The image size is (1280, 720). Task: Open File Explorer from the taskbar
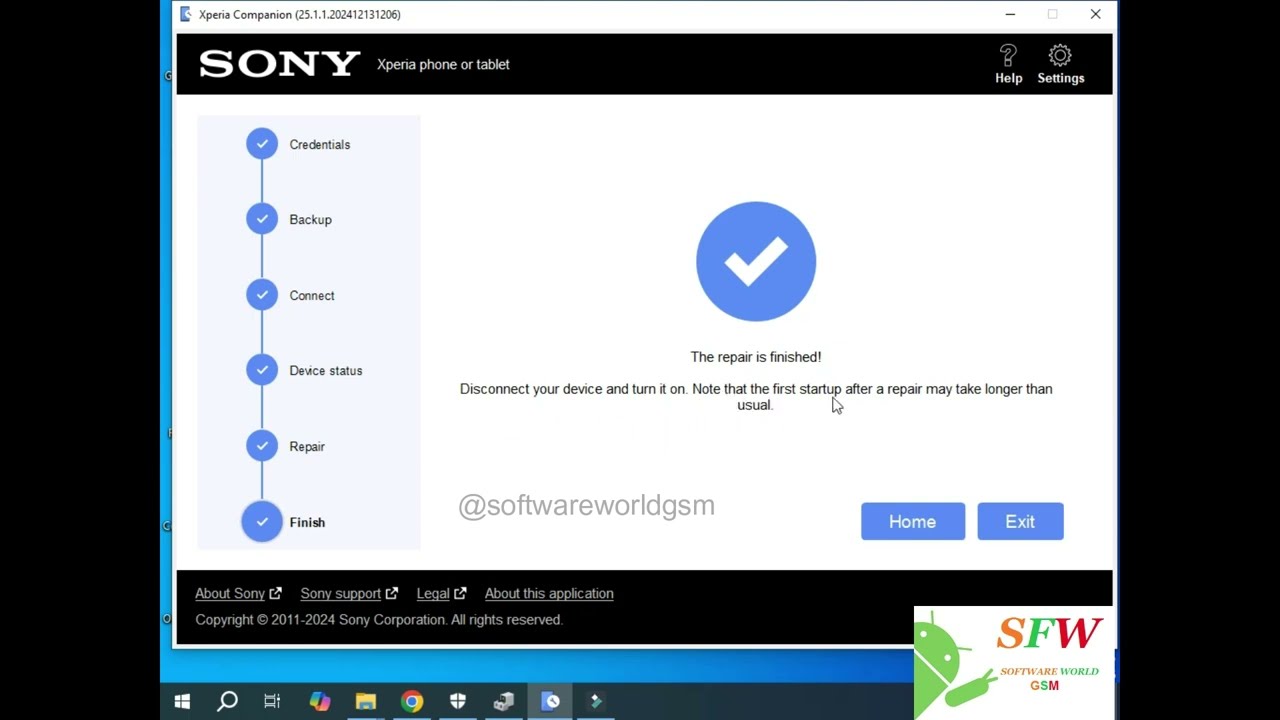click(x=366, y=701)
